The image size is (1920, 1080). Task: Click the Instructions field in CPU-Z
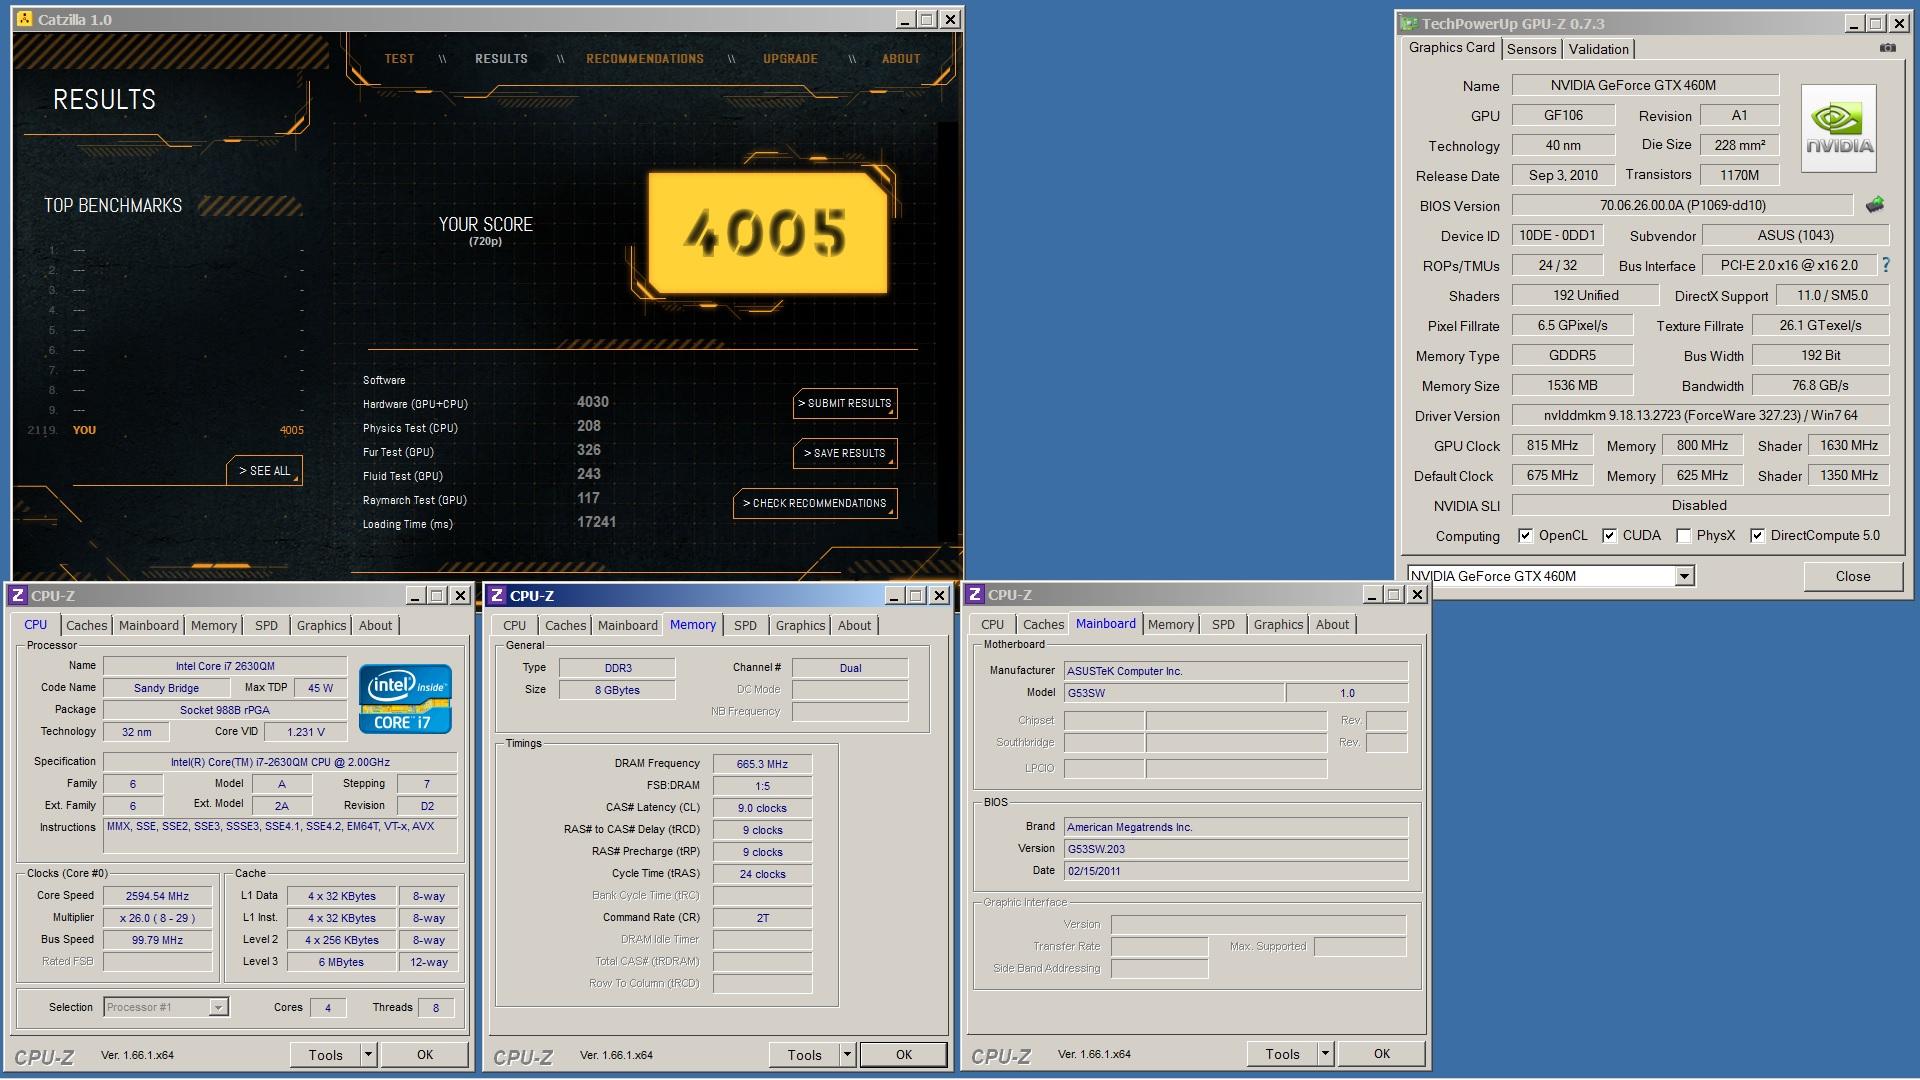[280, 835]
